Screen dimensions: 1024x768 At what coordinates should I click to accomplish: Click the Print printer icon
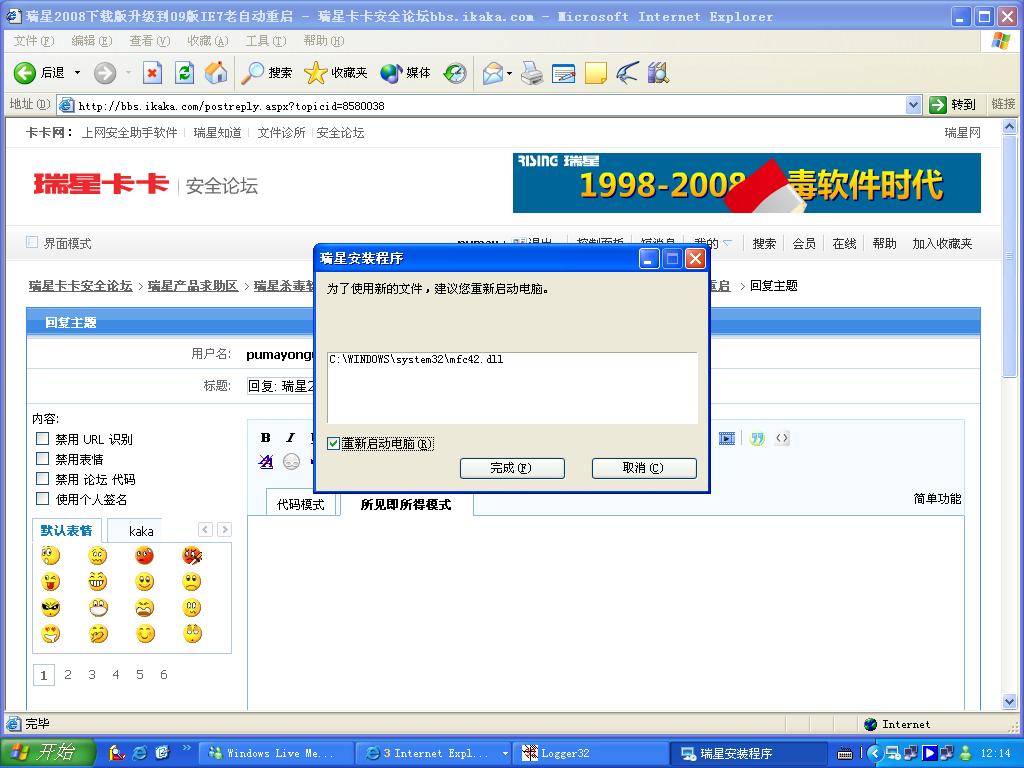coord(532,72)
